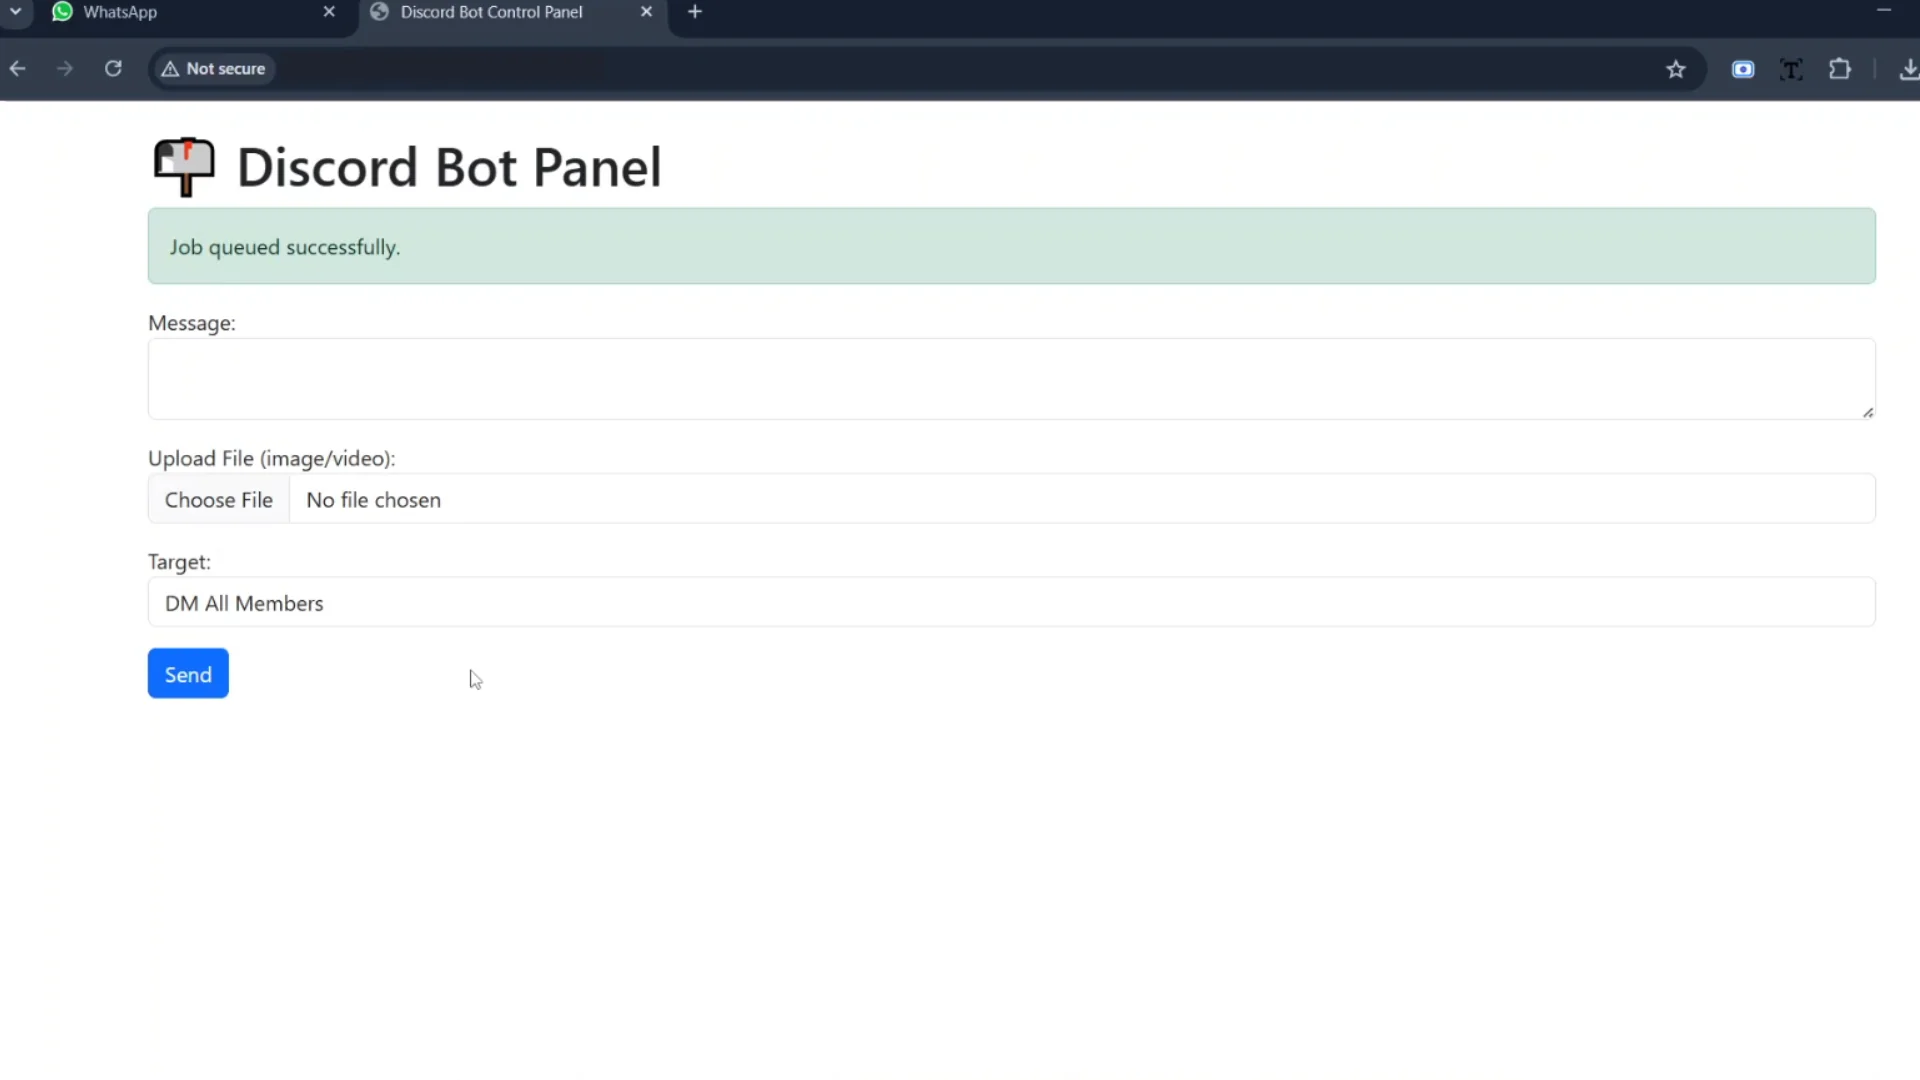Close the Discord Bot Control Panel tab
The height and width of the screenshot is (1080, 1920).
pyautogui.click(x=646, y=12)
